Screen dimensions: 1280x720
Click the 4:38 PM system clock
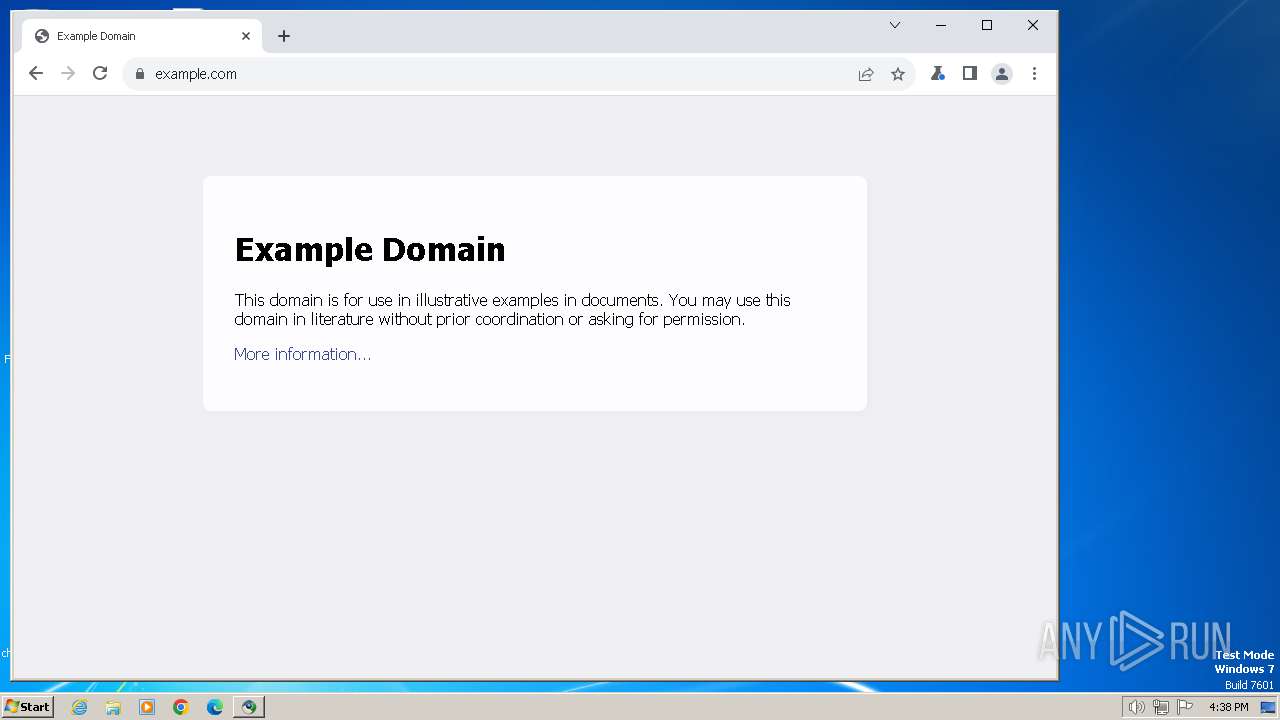coord(1228,707)
